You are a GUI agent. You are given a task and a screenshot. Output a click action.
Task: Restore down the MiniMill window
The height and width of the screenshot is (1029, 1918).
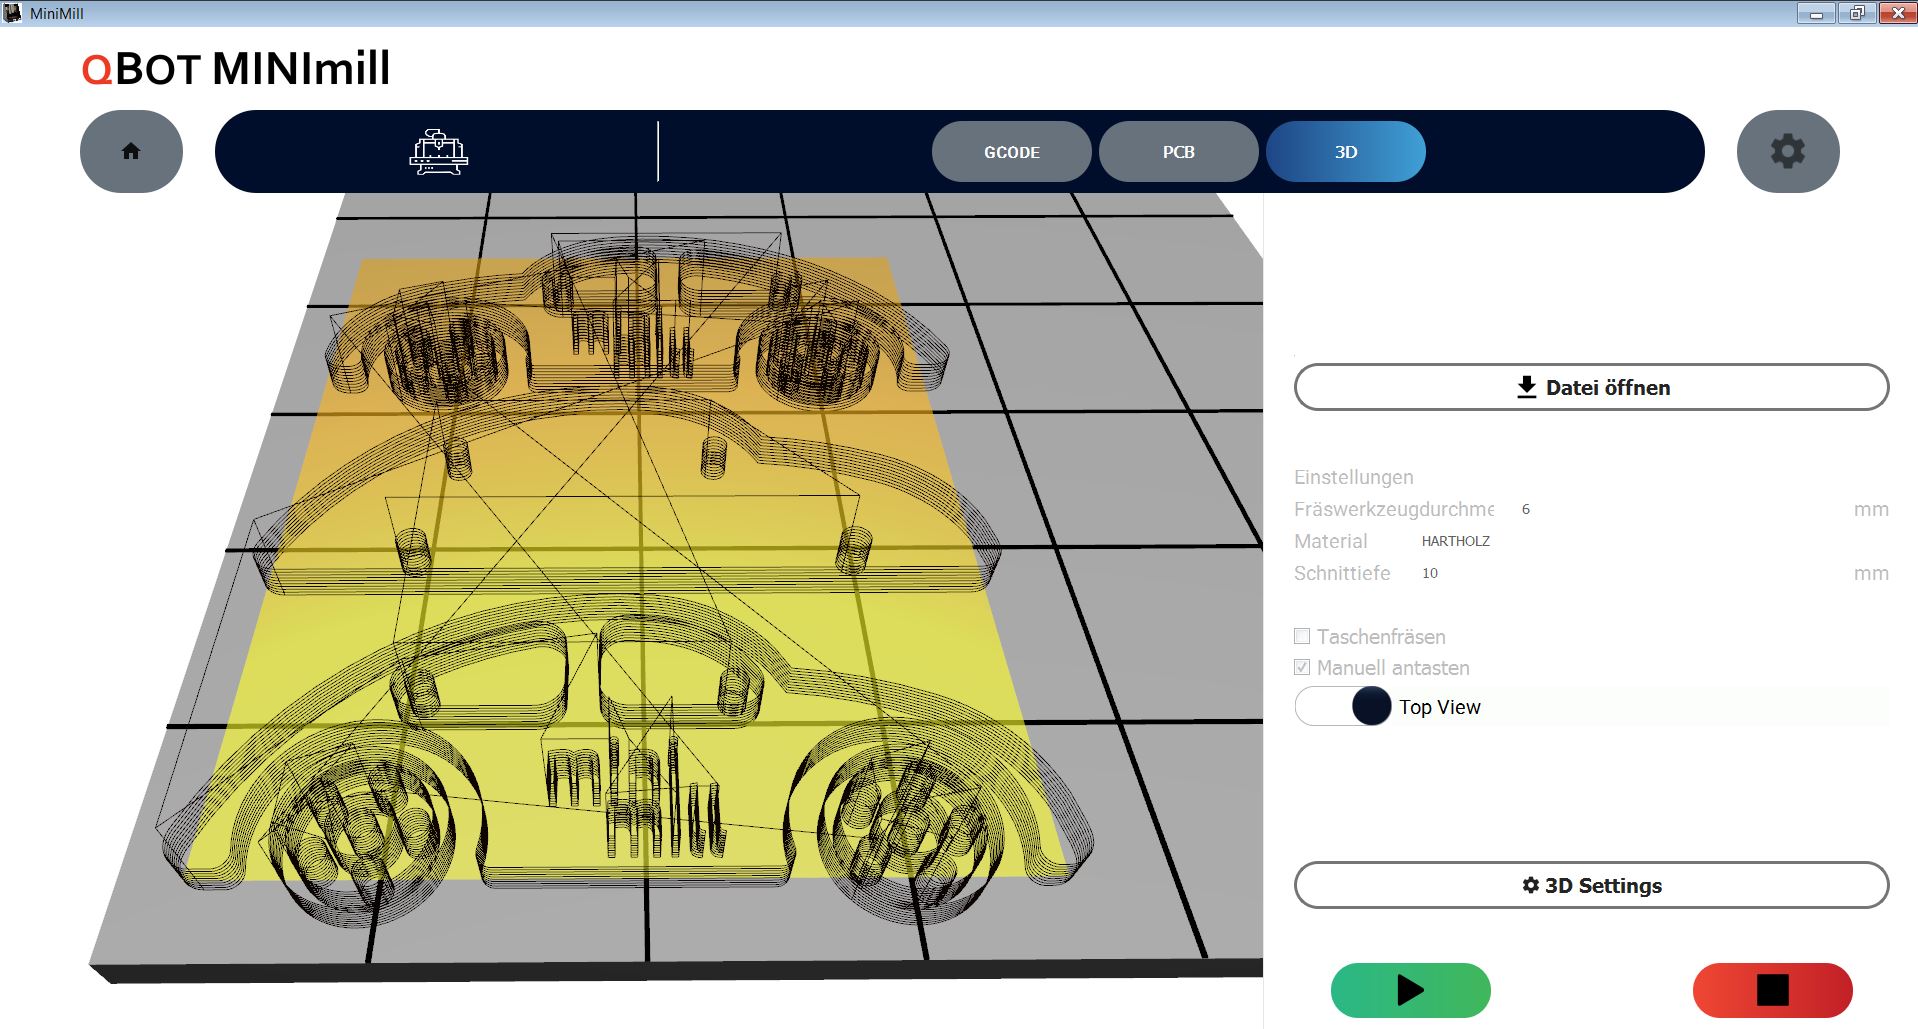point(1856,13)
